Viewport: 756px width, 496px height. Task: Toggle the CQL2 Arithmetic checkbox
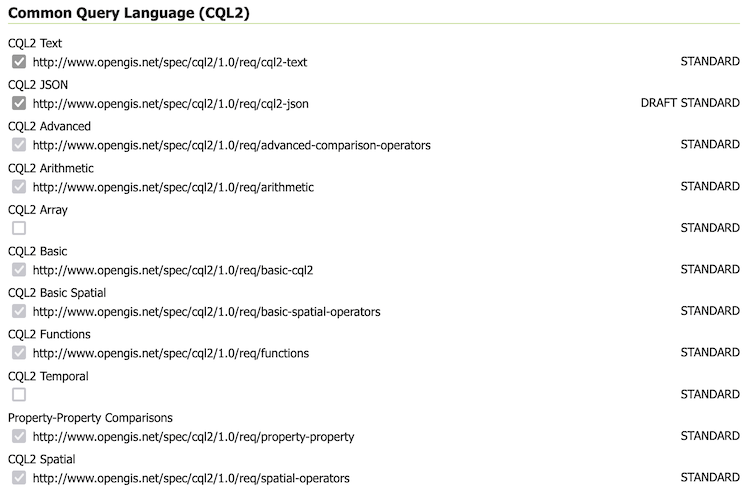19,187
